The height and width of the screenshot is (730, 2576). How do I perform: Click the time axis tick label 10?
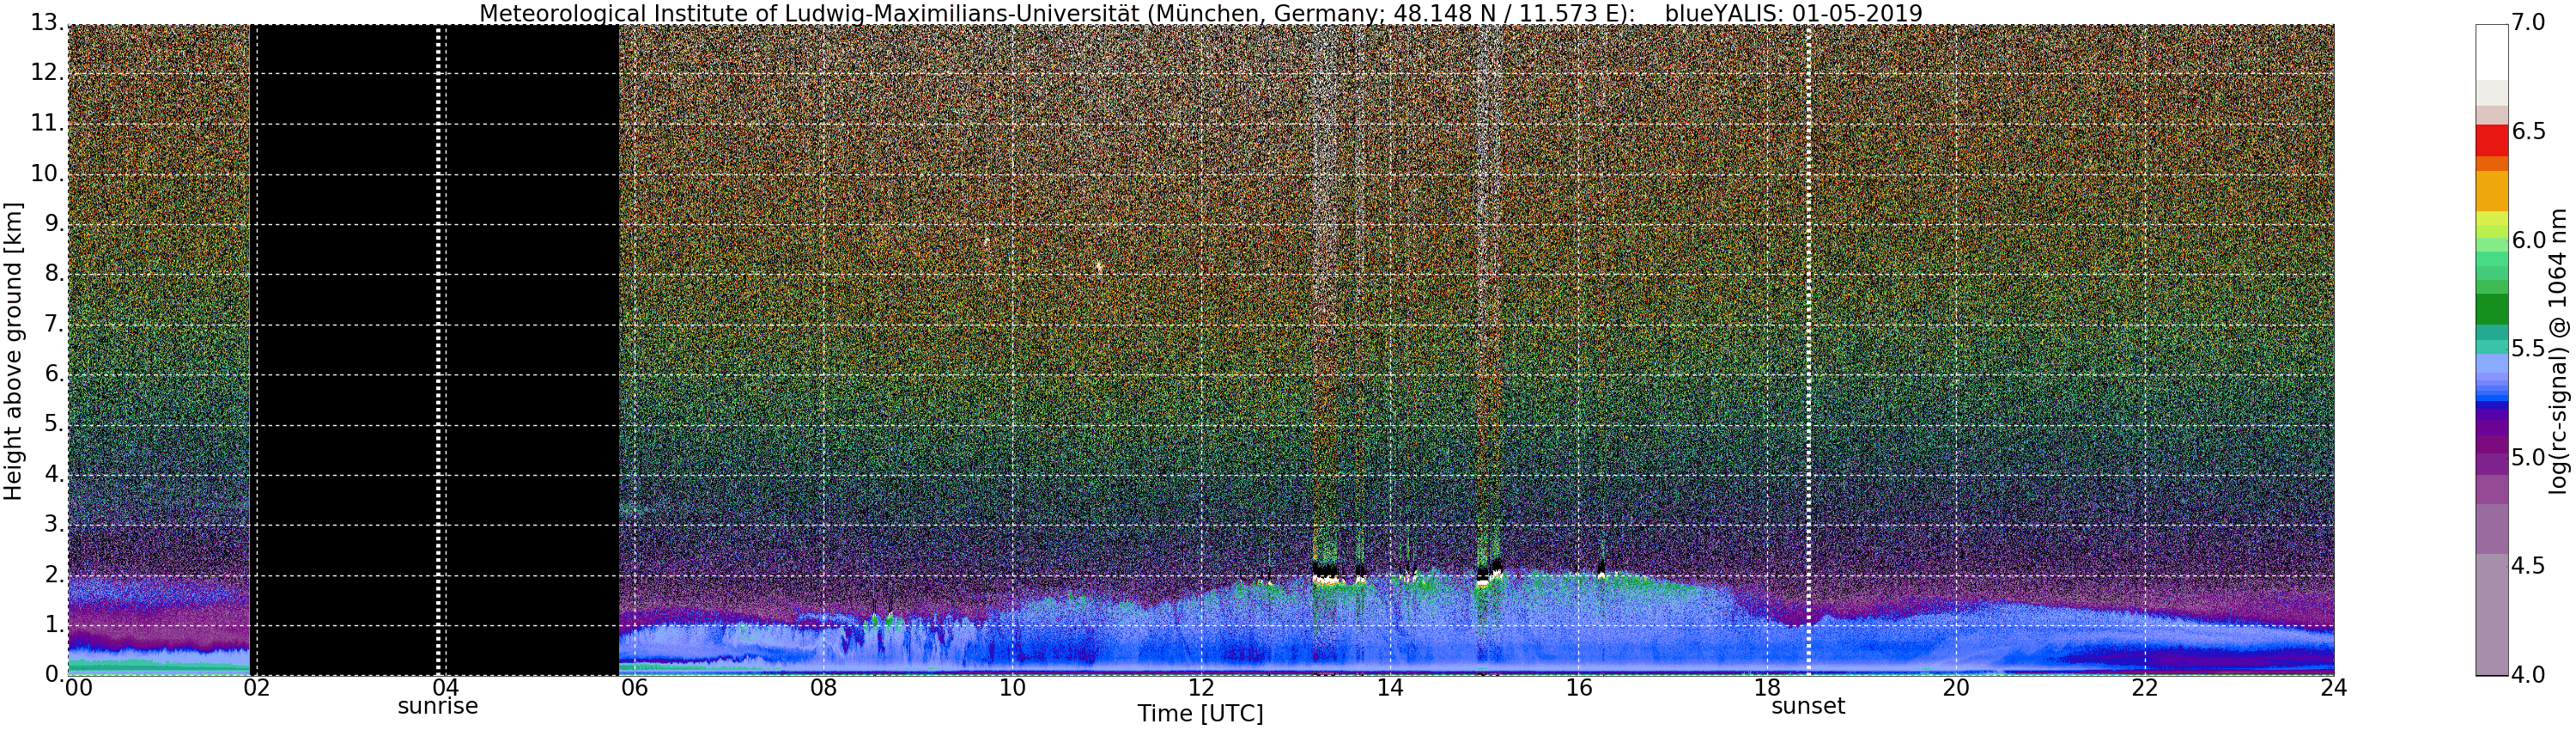[1012, 688]
